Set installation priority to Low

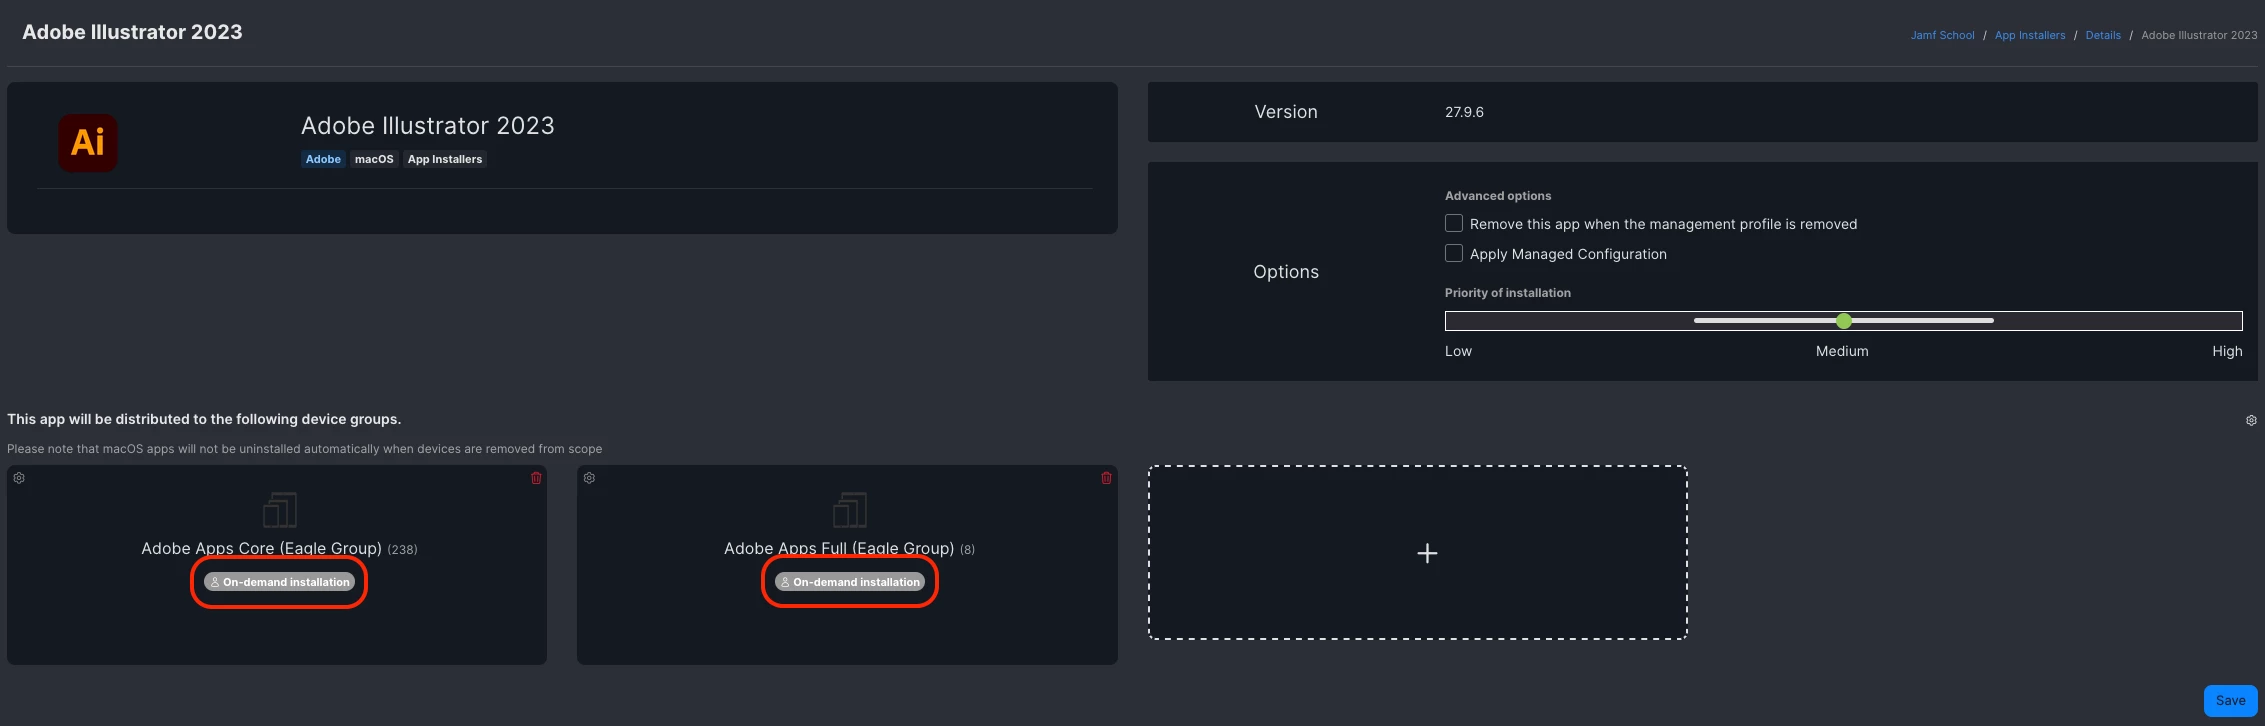pos(1458,351)
